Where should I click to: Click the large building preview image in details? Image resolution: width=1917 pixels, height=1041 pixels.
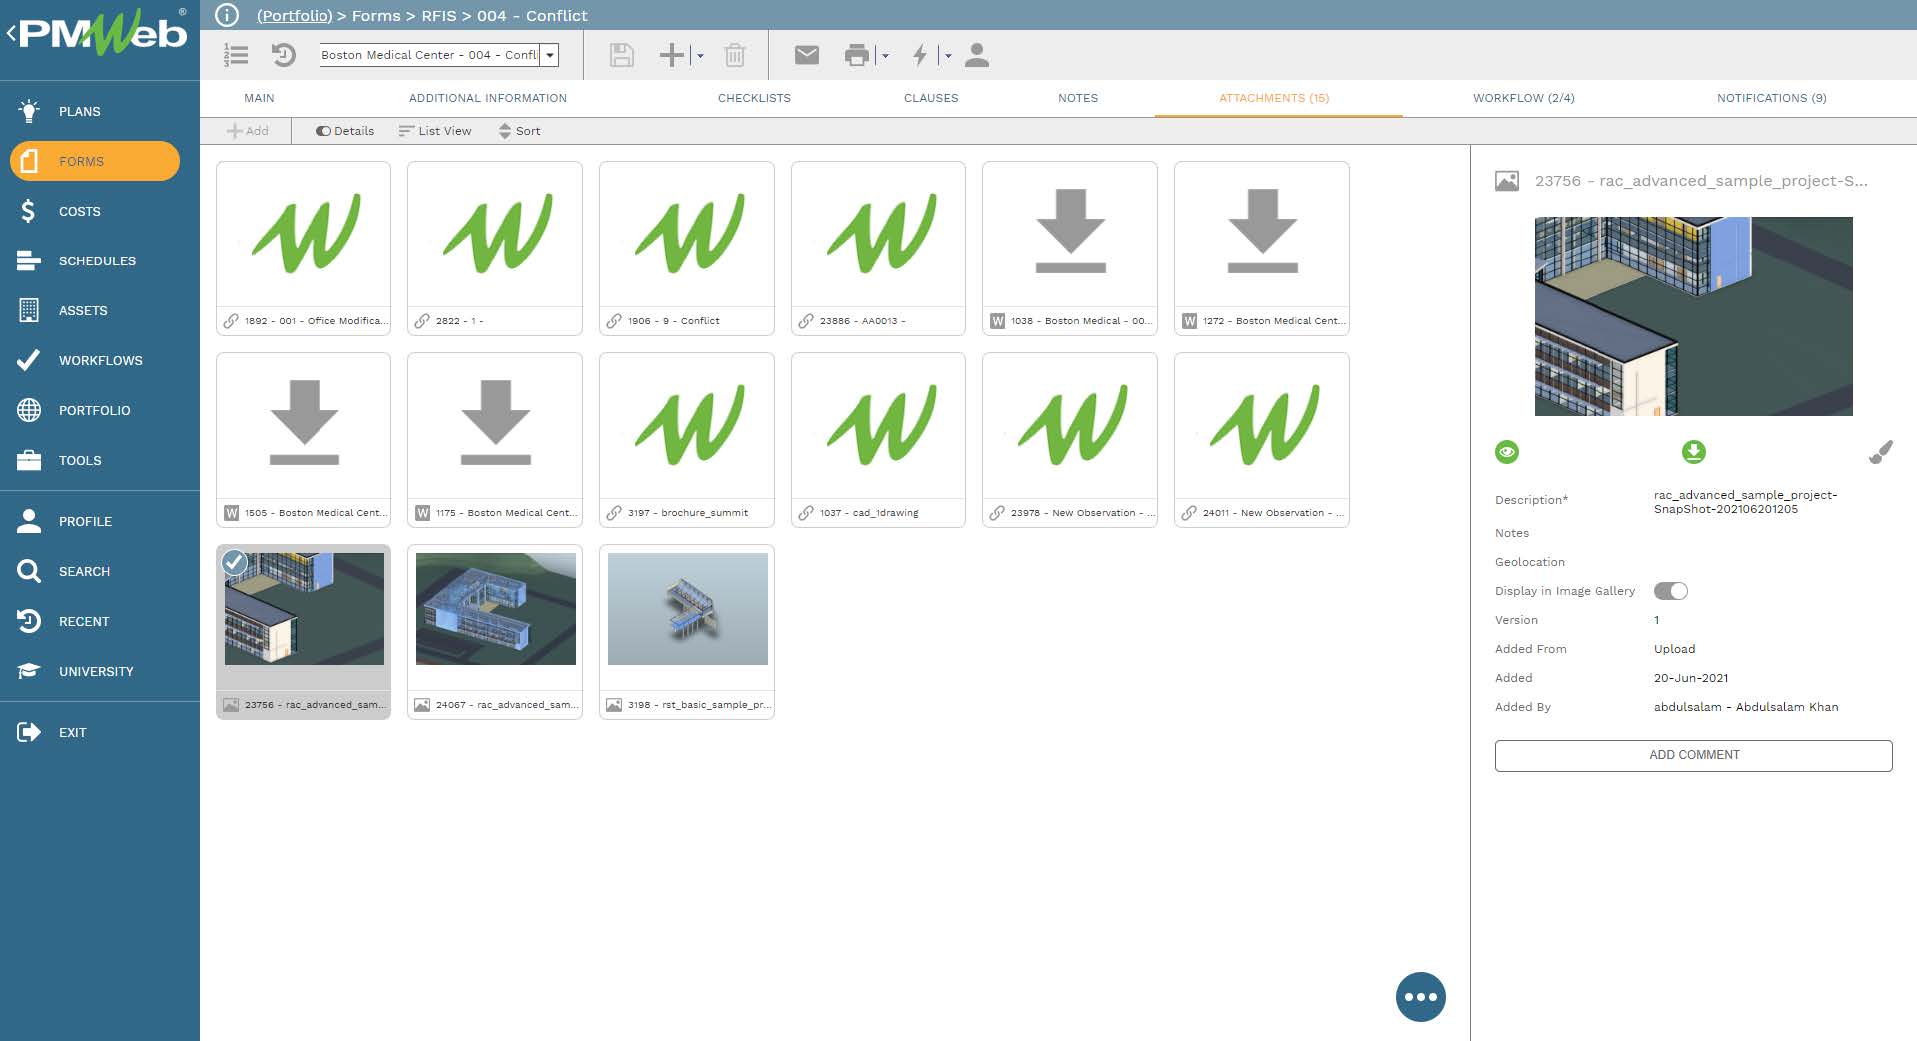[1693, 316]
